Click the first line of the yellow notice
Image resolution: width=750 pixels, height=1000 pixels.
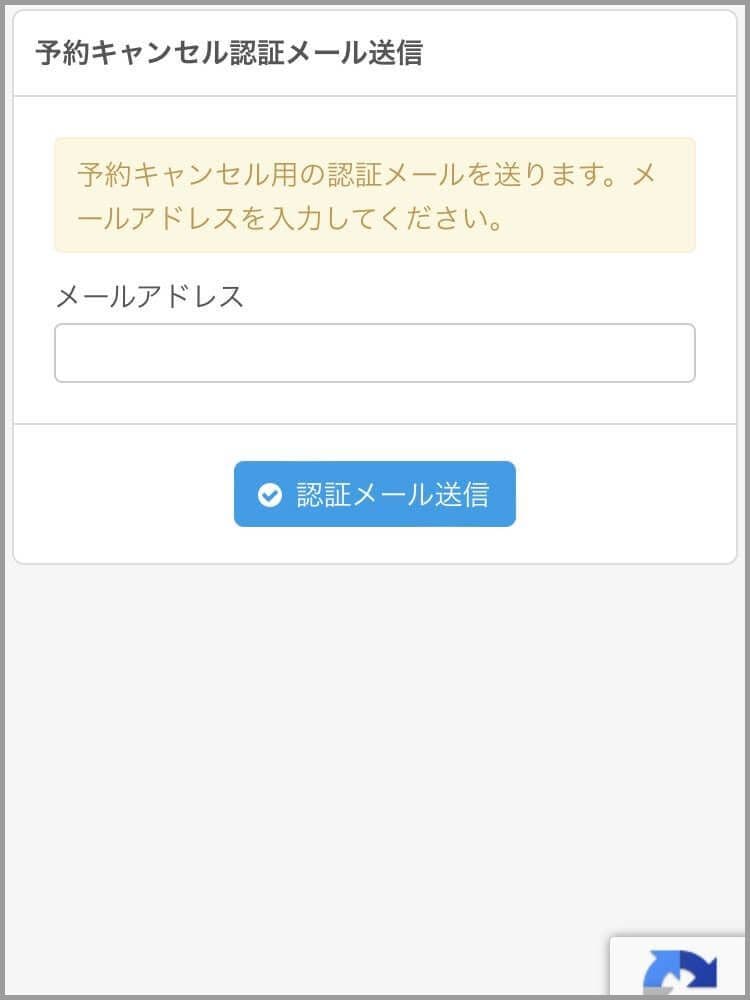[x=366, y=175]
